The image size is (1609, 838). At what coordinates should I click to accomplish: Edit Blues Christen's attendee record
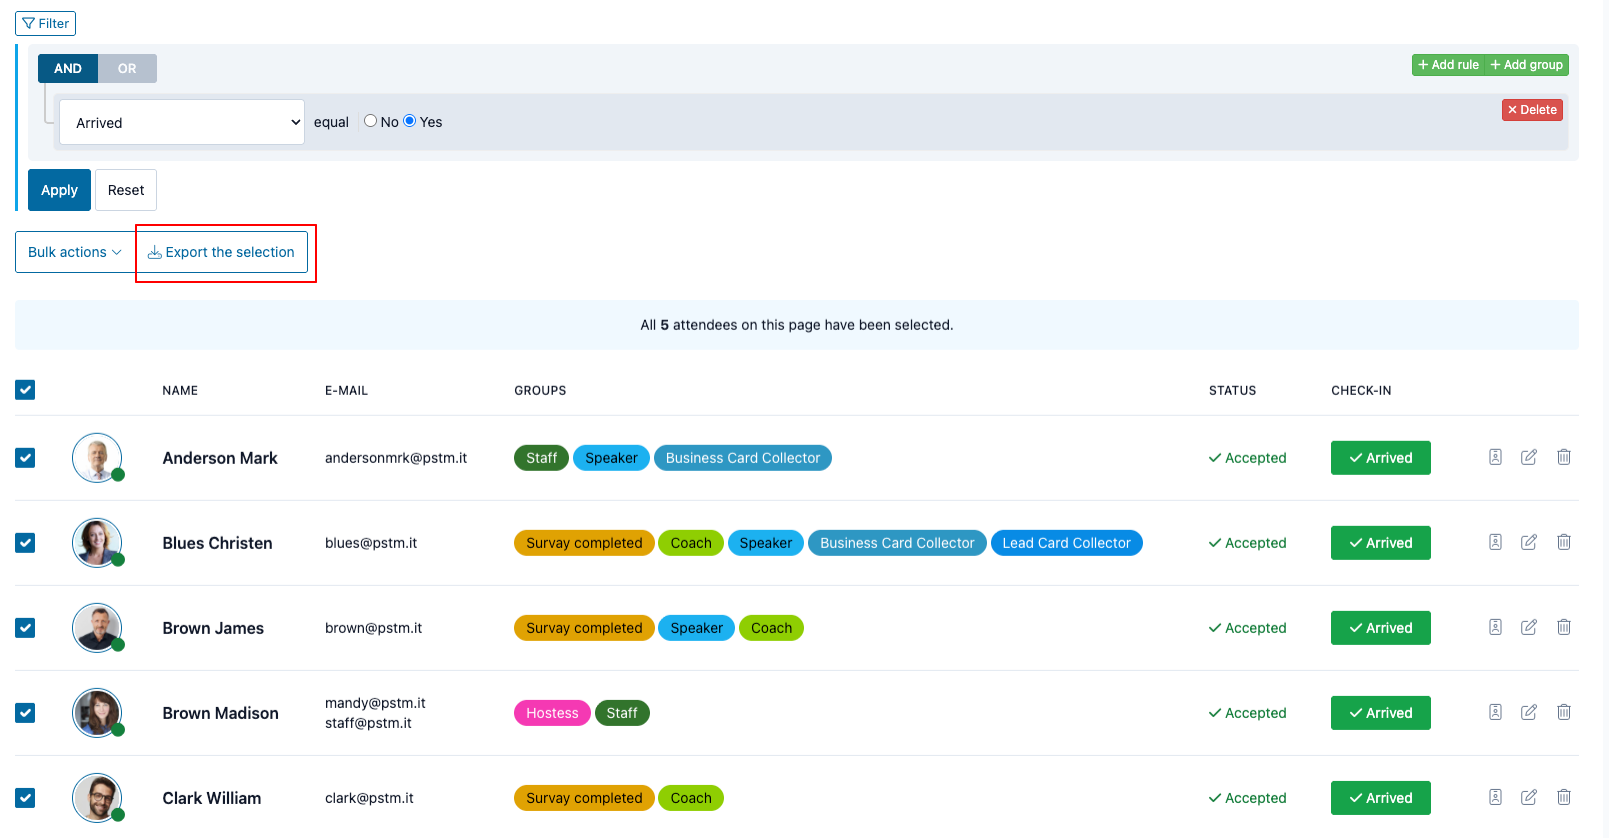click(1529, 542)
